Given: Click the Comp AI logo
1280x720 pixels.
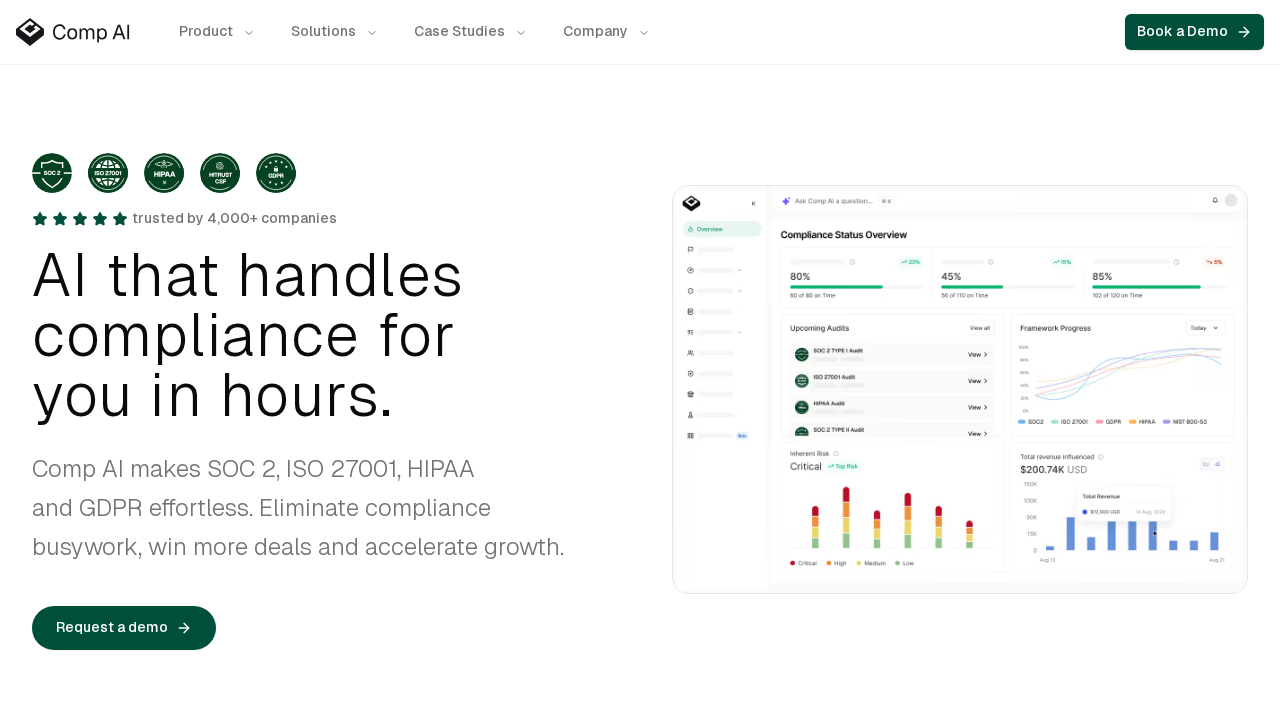Looking at the screenshot, I should [73, 32].
